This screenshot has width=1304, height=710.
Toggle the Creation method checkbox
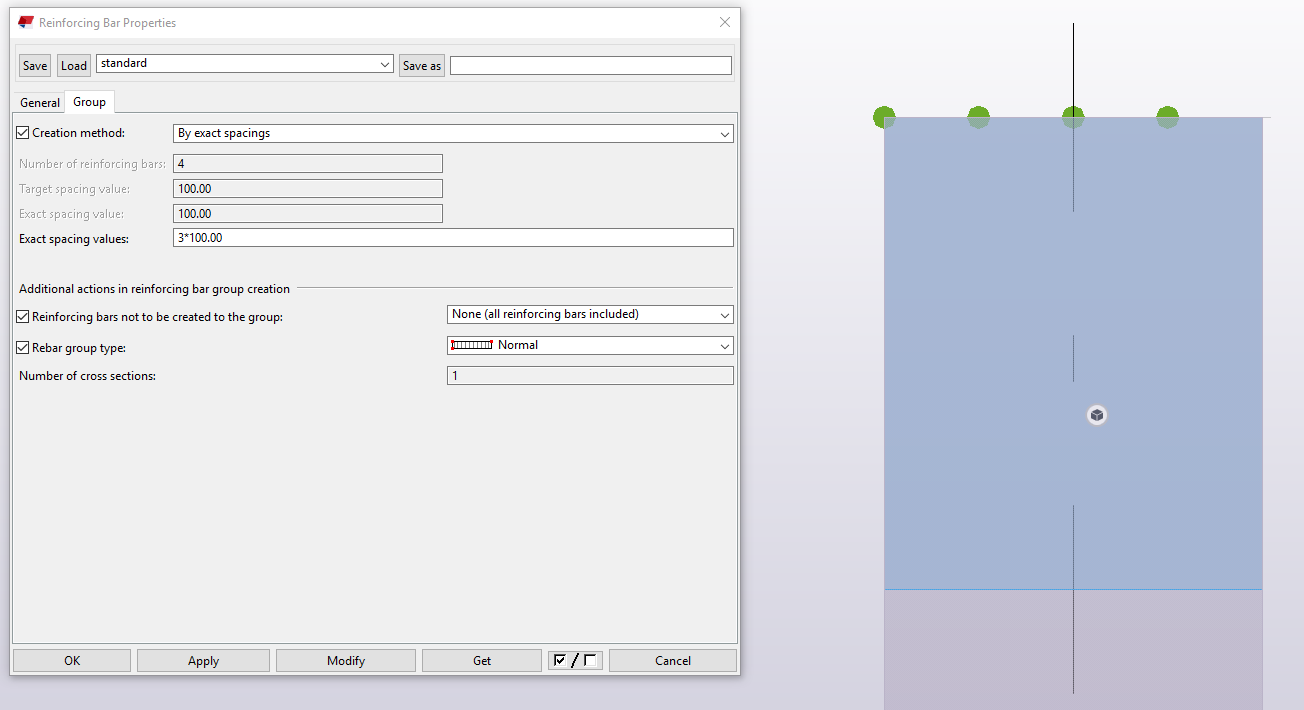click(x=24, y=133)
